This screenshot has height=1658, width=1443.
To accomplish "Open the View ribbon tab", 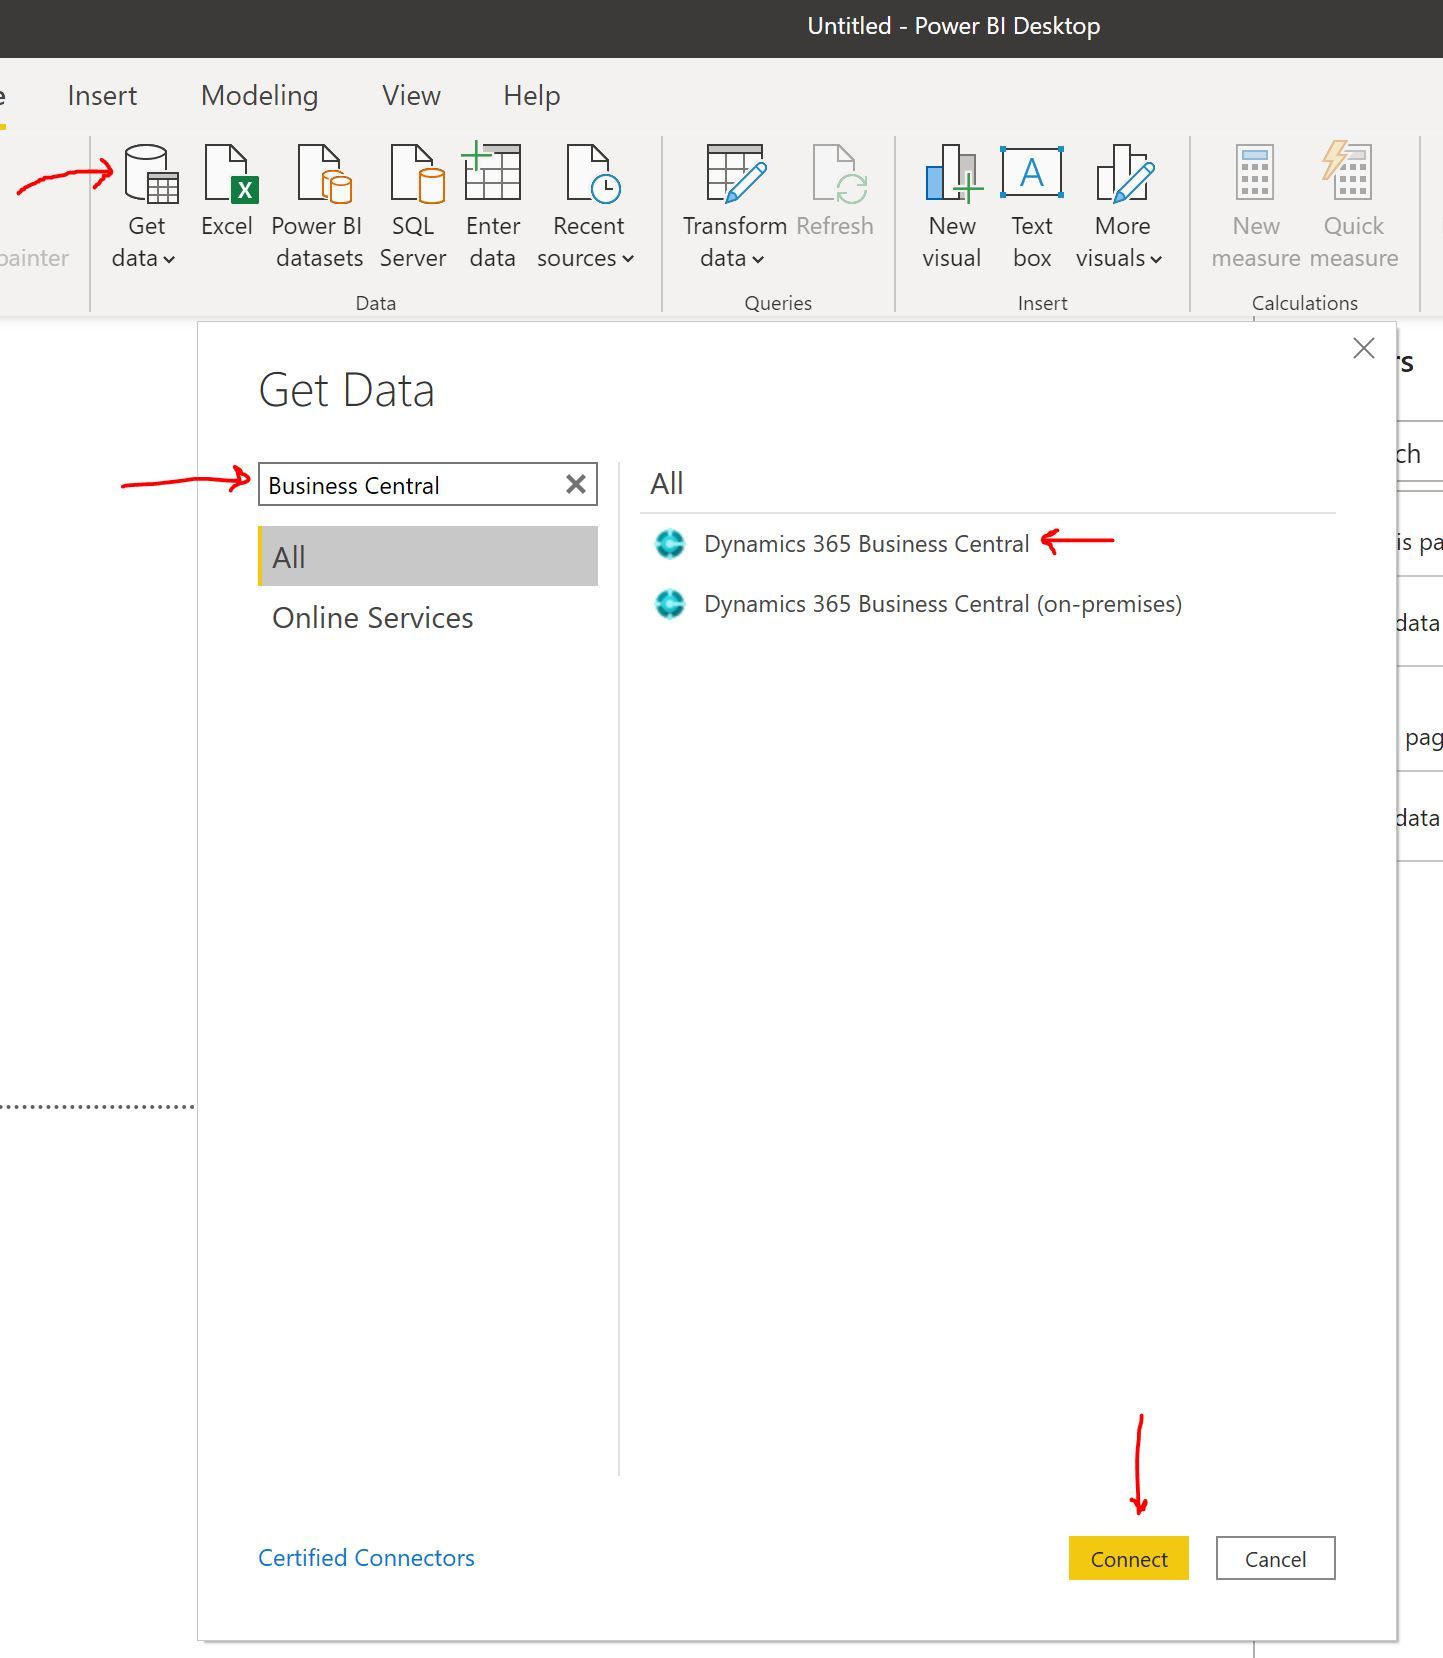I will (x=411, y=96).
